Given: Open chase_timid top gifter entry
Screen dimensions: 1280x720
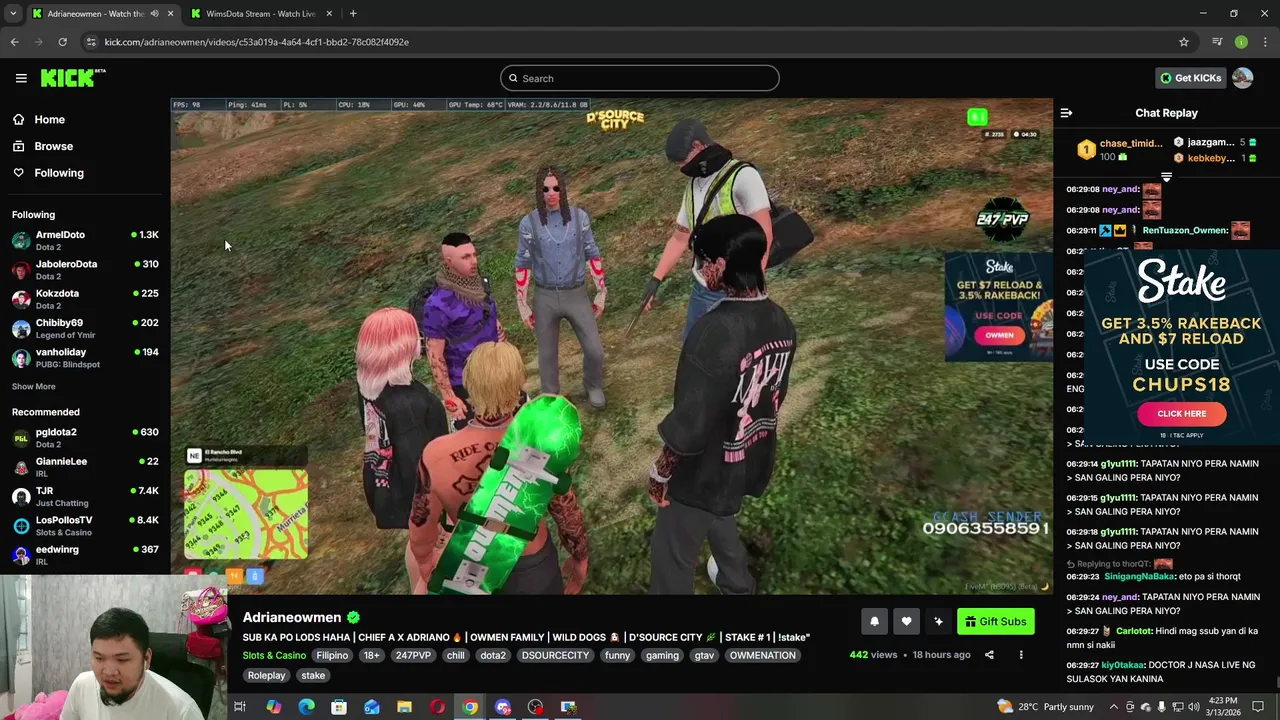Looking at the screenshot, I should (1120, 150).
